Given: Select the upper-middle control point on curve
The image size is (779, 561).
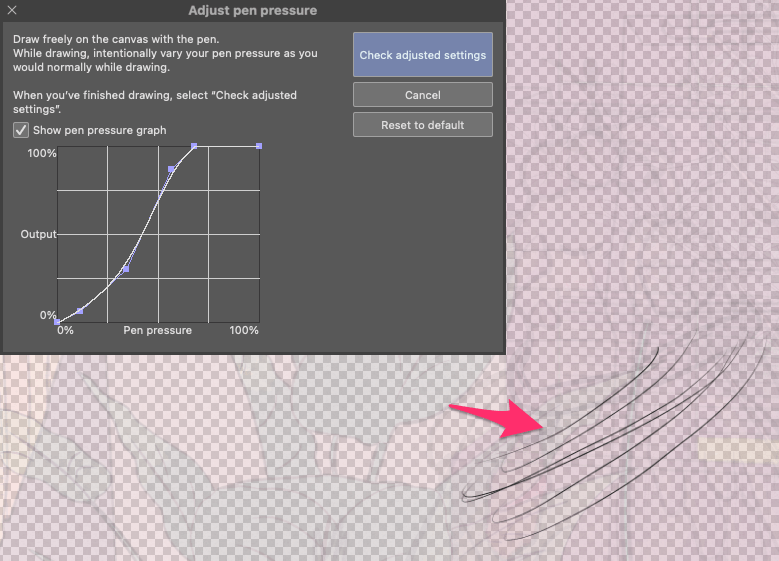Looking at the screenshot, I should [171, 169].
